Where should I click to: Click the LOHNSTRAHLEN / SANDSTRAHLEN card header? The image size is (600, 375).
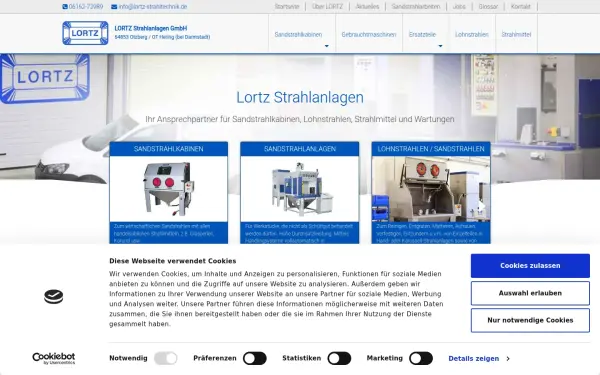click(x=431, y=149)
